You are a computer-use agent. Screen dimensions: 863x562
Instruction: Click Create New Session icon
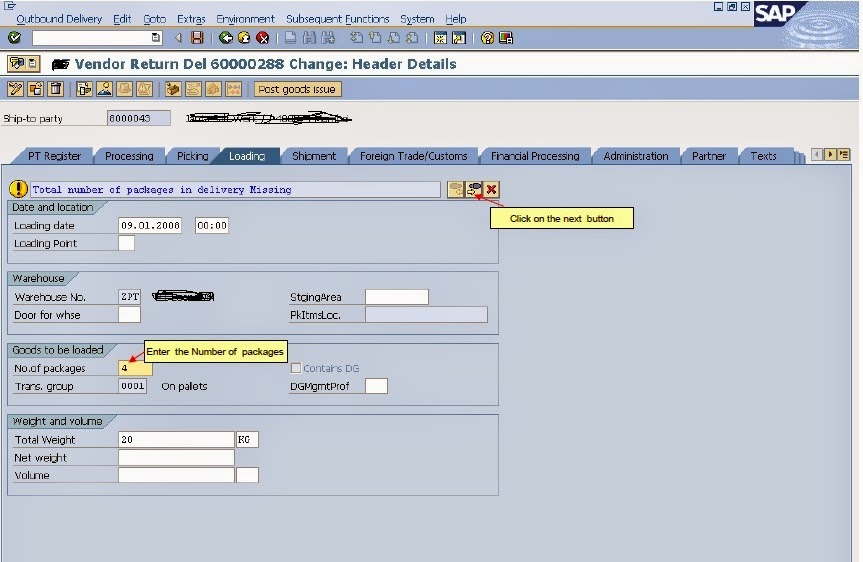440,38
